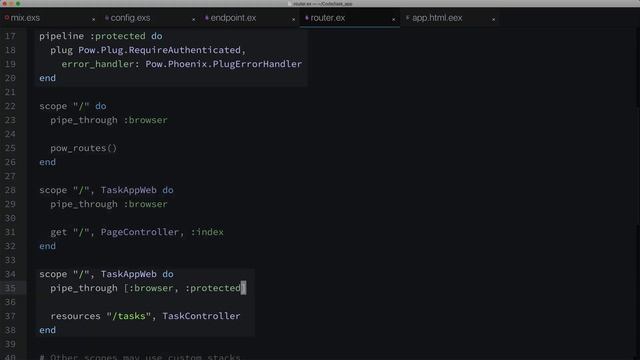The width and height of the screenshot is (640, 360).
Task: Close the endpoint.ex tab
Action: (x=293, y=19)
